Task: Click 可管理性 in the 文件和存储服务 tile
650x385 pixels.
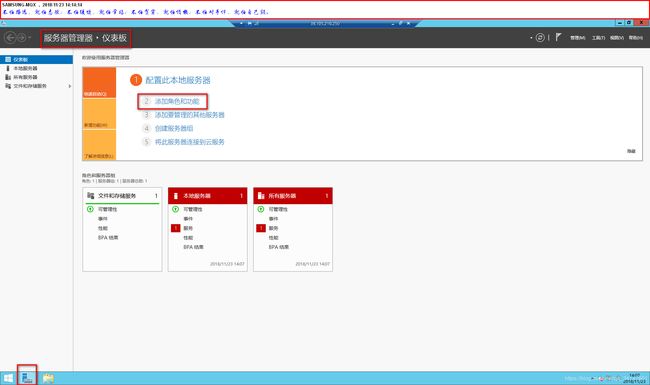Action: 107,209
